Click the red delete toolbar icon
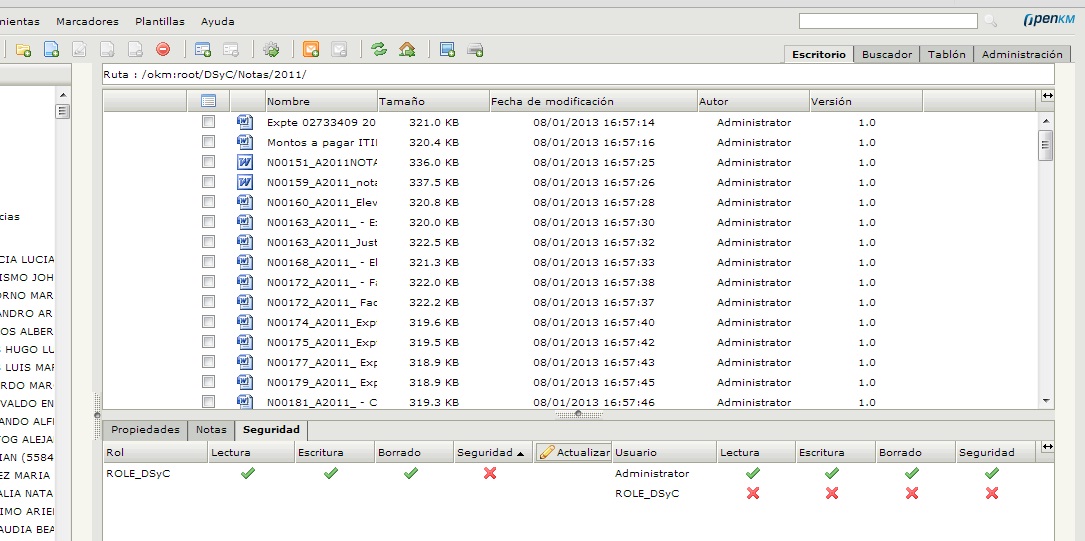The height and width of the screenshot is (541, 1085). pos(163,49)
